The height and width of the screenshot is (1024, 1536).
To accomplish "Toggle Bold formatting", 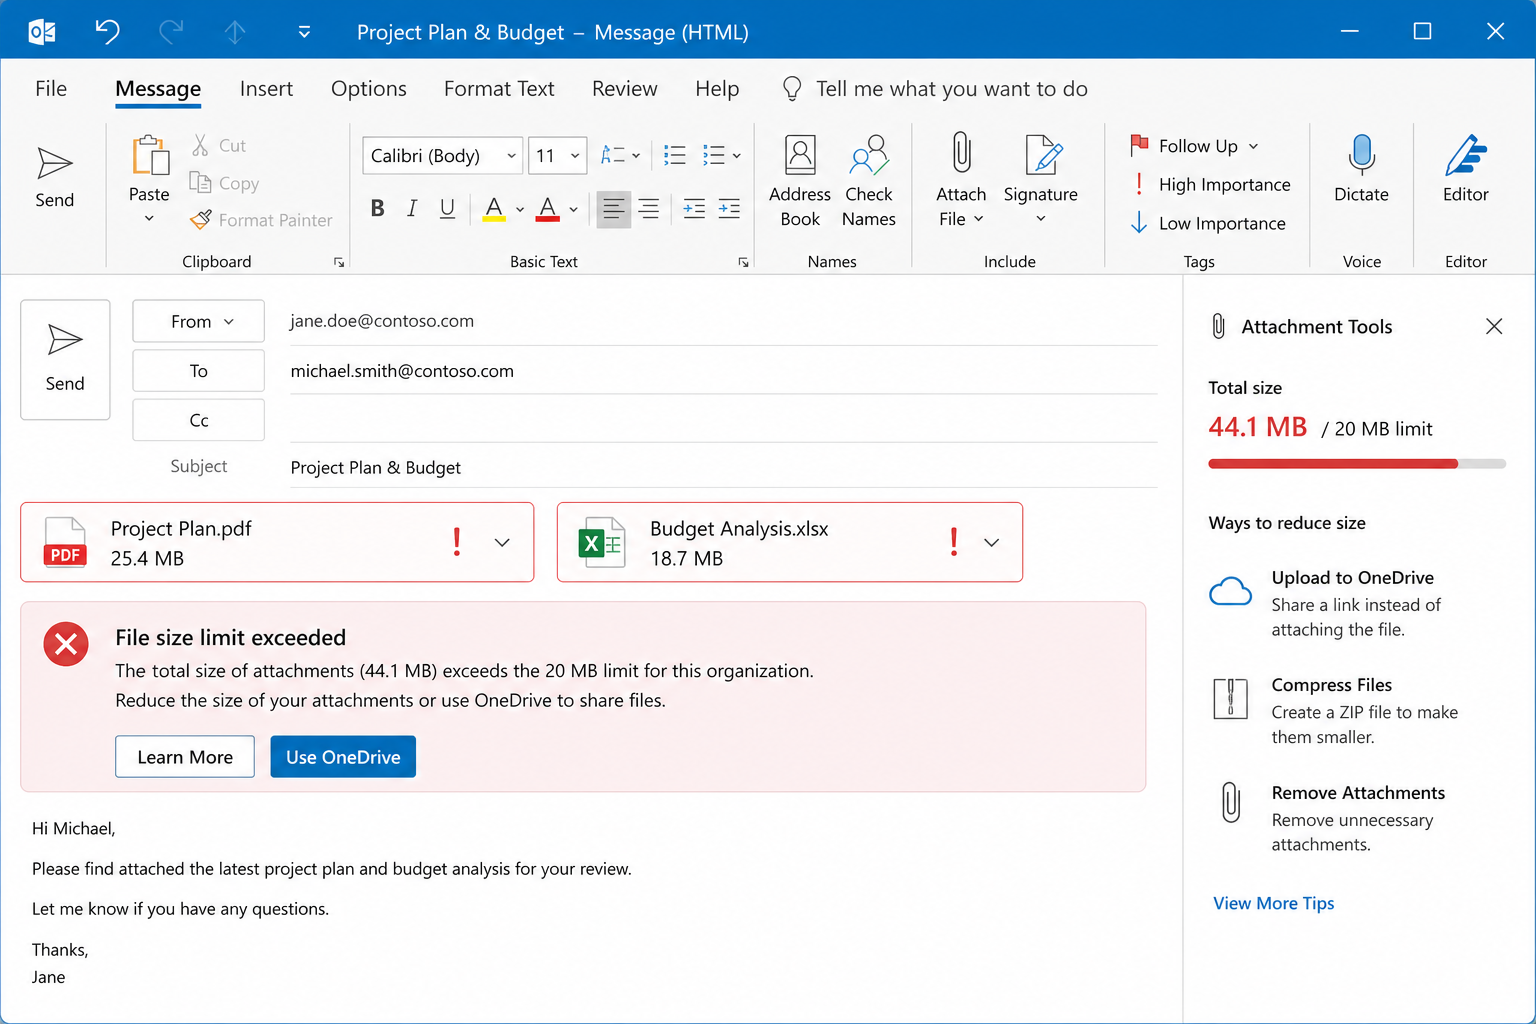I will pyautogui.click(x=377, y=208).
